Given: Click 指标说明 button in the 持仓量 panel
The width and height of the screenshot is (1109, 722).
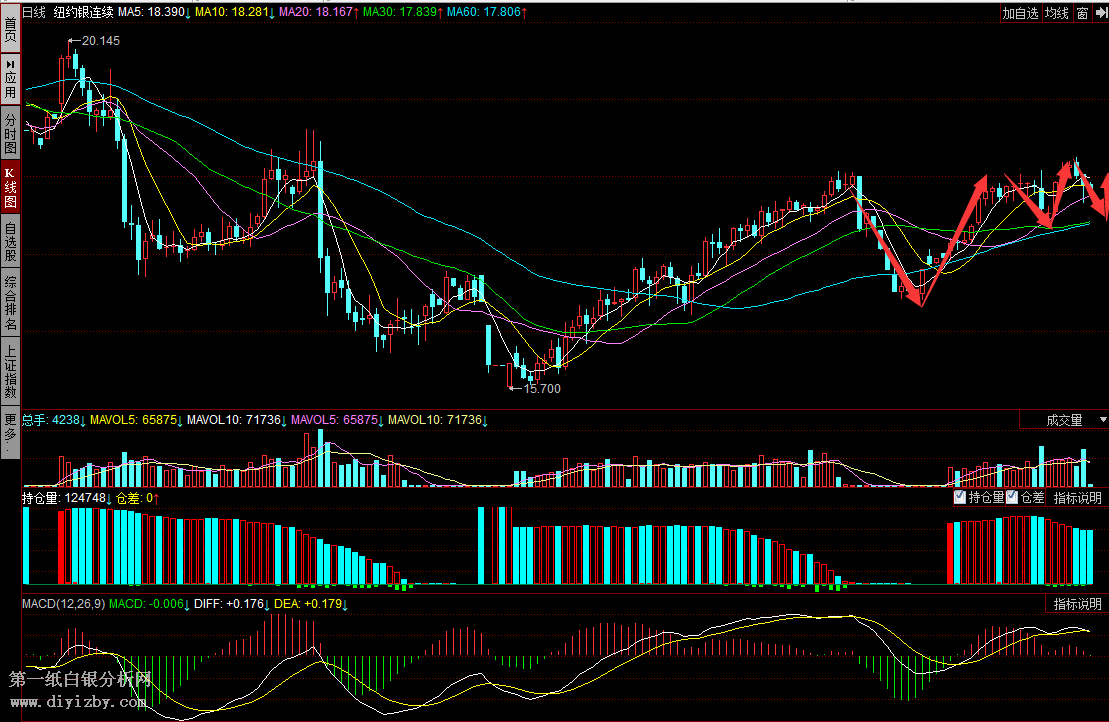Looking at the screenshot, I should point(1077,497).
